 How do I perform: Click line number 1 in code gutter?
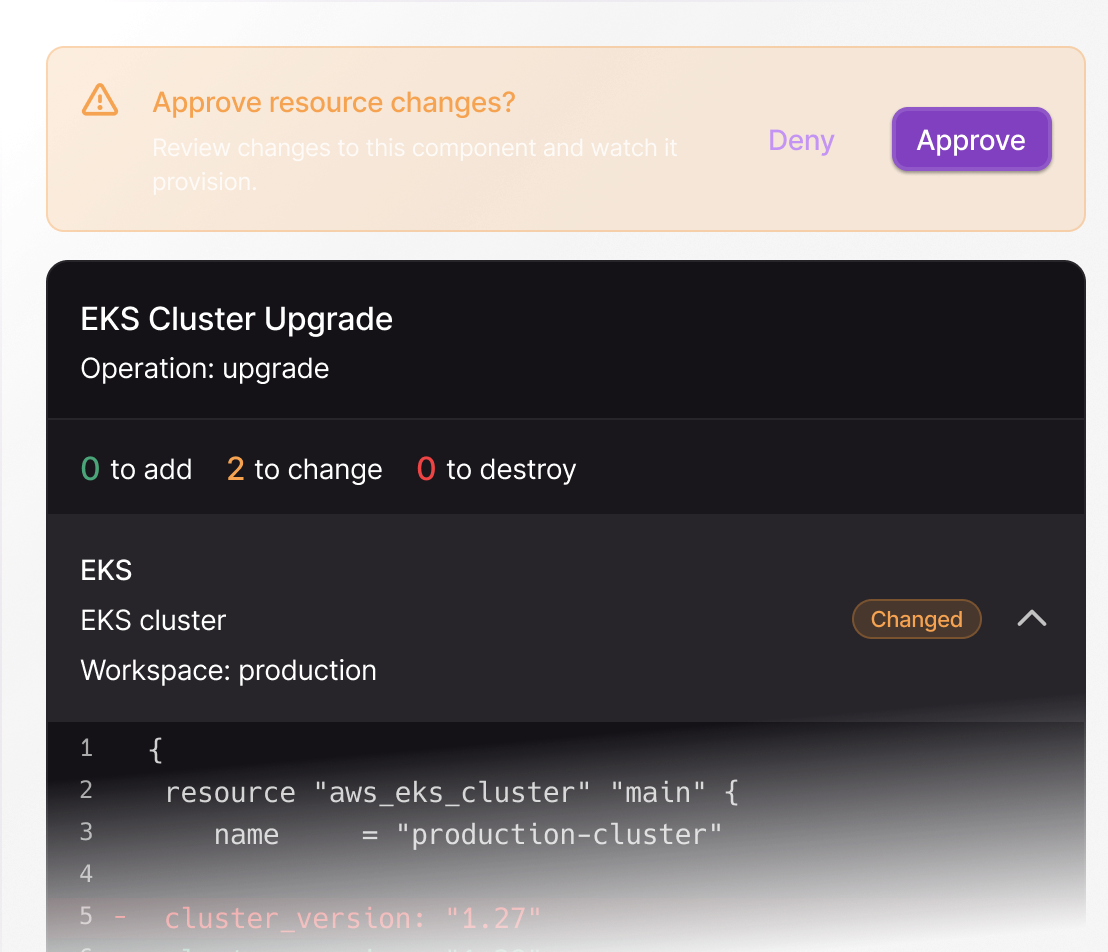point(86,748)
